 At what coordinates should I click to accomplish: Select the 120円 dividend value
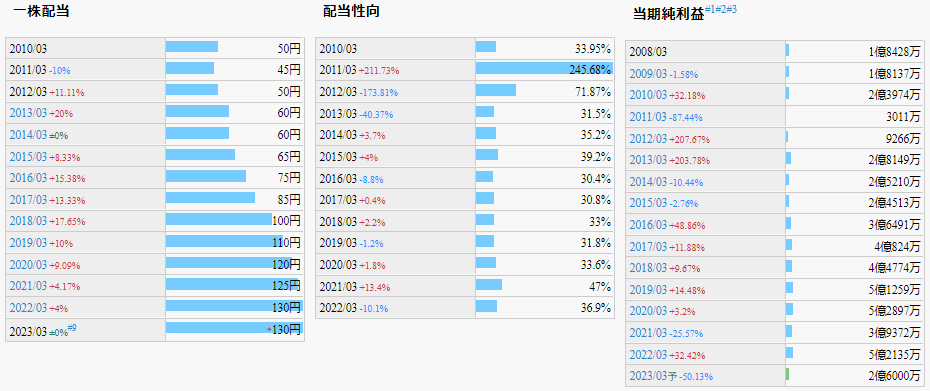(x=287, y=264)
